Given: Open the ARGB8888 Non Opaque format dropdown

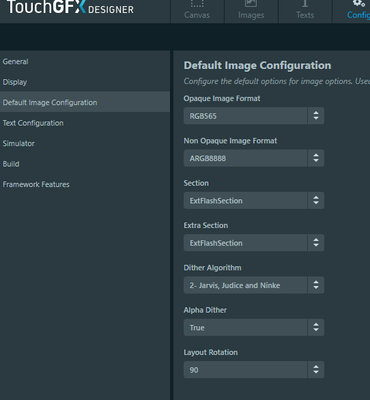Looking at the screenshot, I should click(254, 158).
